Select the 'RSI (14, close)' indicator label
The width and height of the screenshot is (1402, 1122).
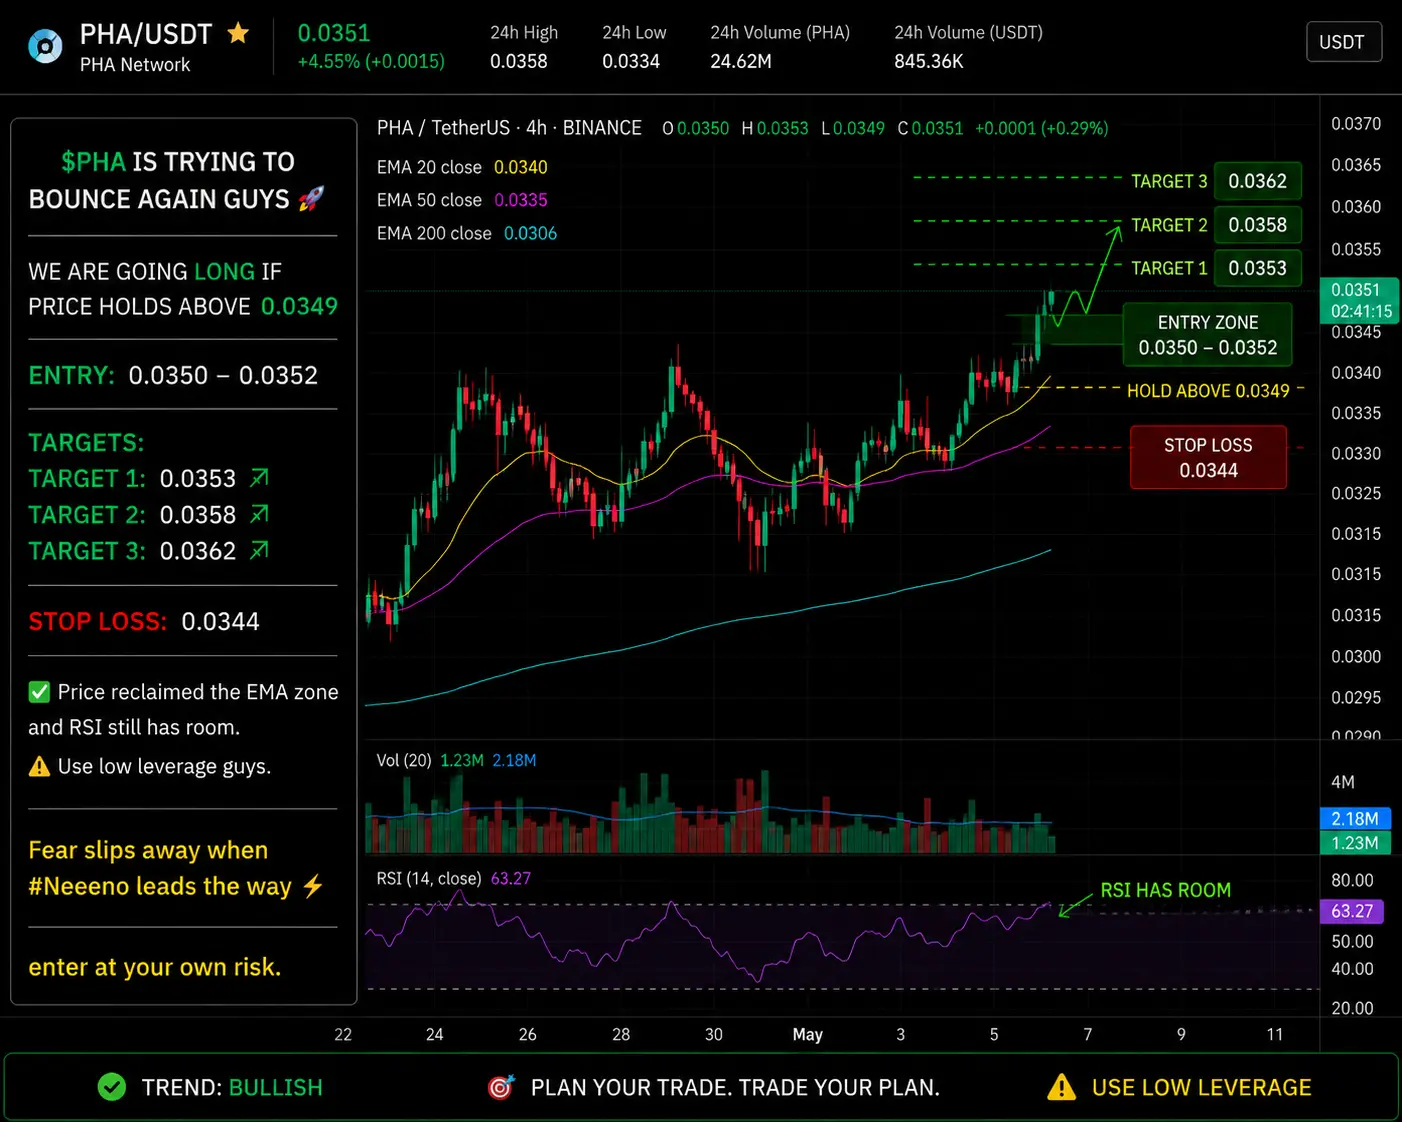click(429, 878)
